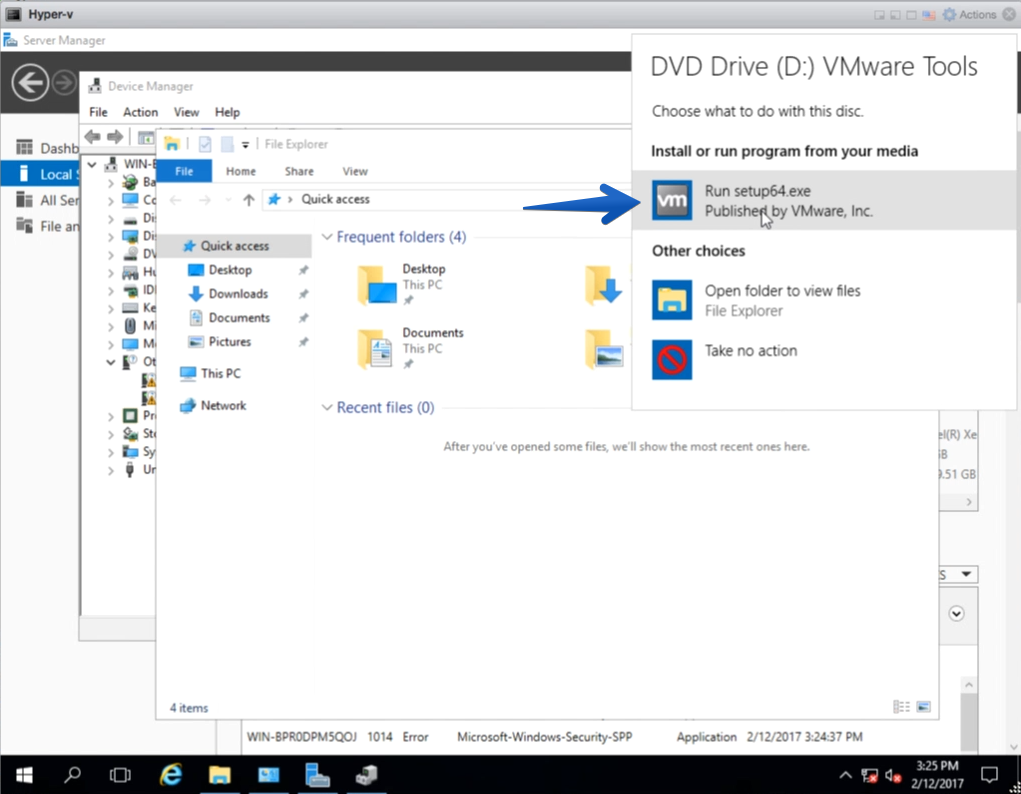Open the File tab in File Explorer
The height and width of the screenshot is (794, 1021).
point(184,171)
